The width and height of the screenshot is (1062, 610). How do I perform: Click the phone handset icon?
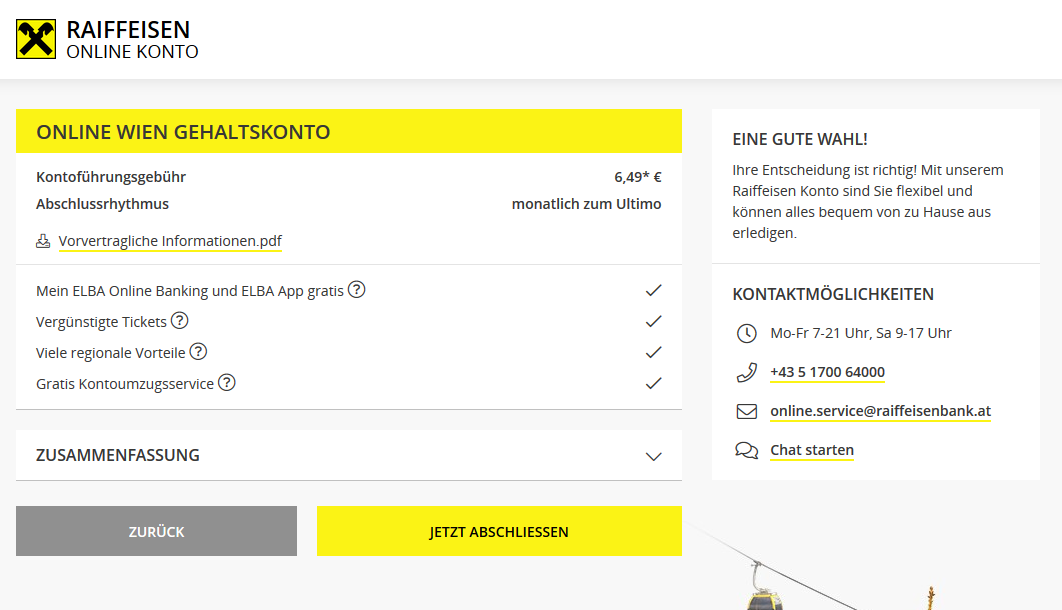[746, 373]
